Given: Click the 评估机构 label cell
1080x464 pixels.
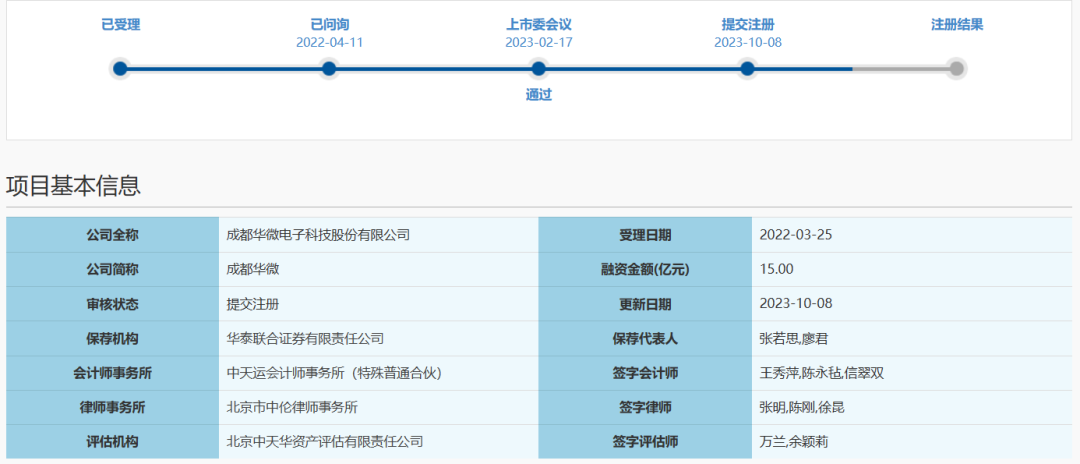Looking at the screenshot, I should (x=112, y=441).
